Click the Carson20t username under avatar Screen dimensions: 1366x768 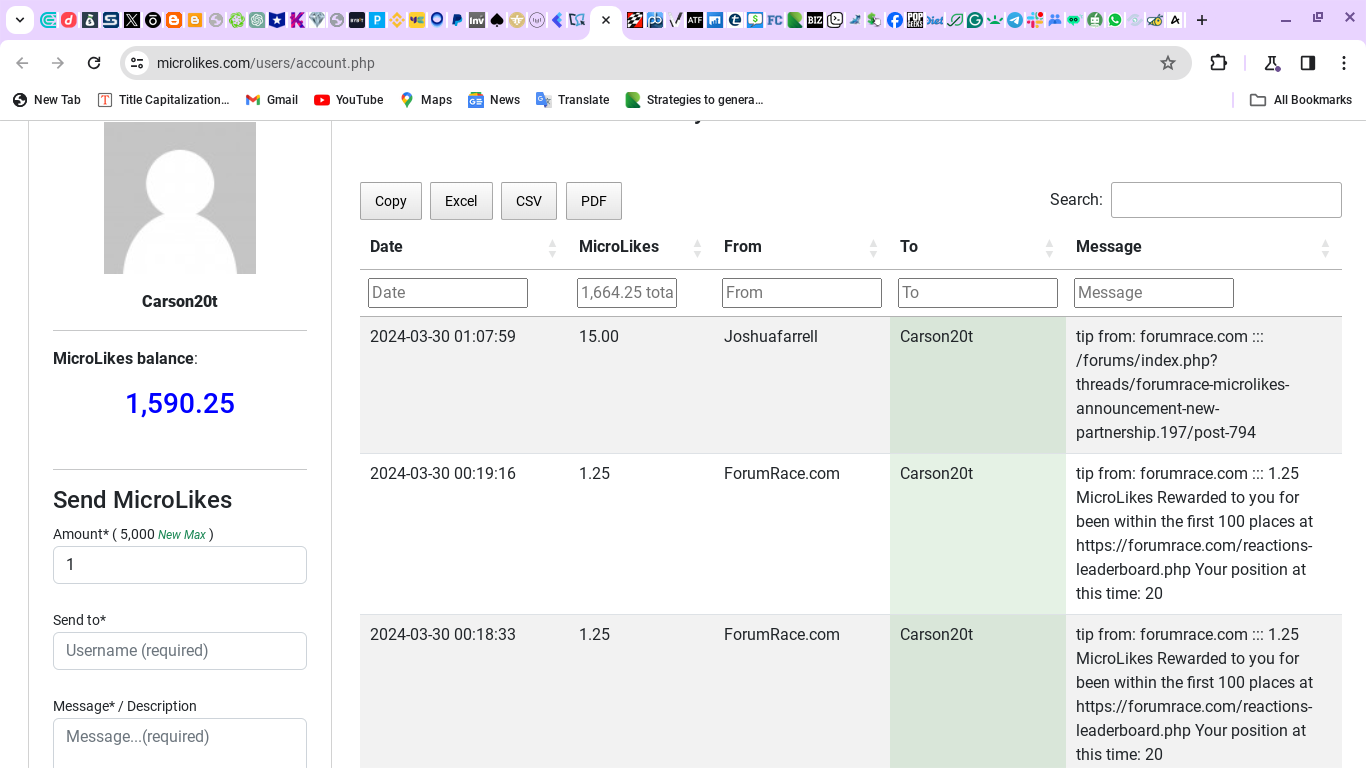tap(180, 302)
